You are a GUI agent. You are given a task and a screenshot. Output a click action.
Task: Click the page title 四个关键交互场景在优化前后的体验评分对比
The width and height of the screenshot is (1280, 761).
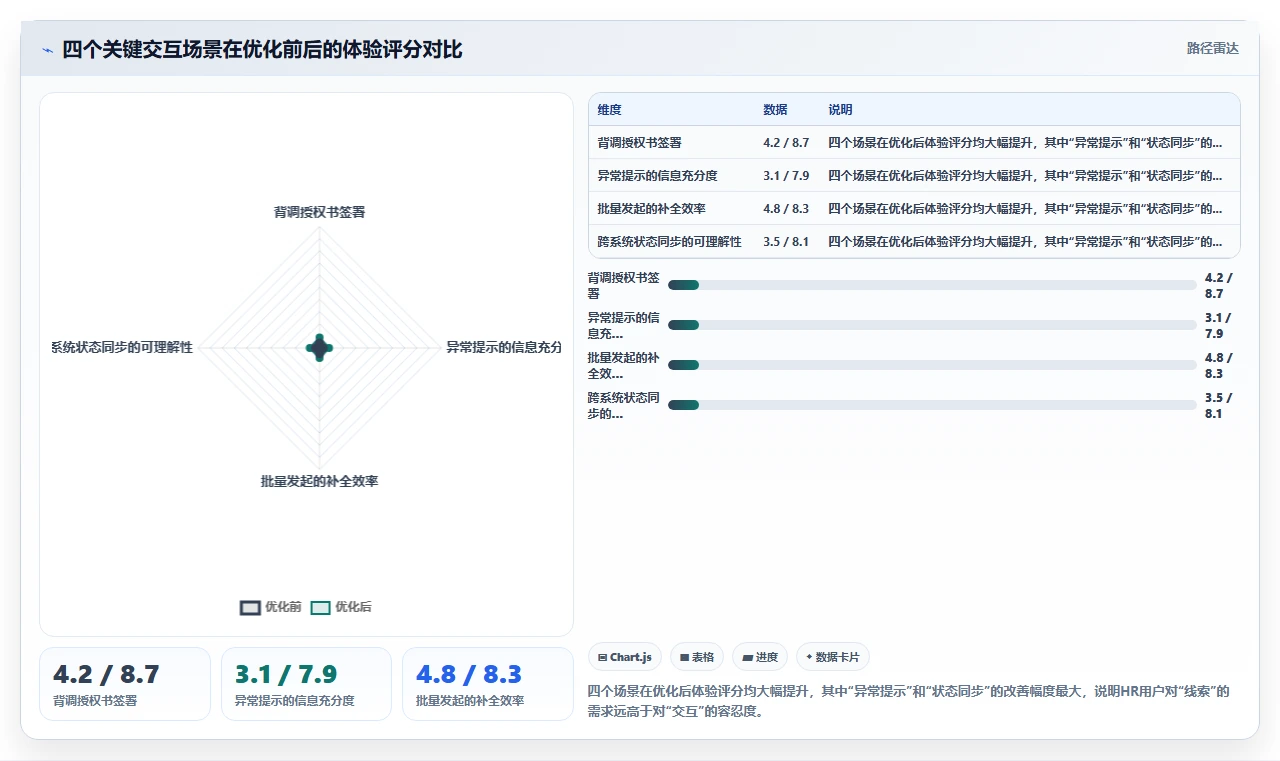point(262,50)
